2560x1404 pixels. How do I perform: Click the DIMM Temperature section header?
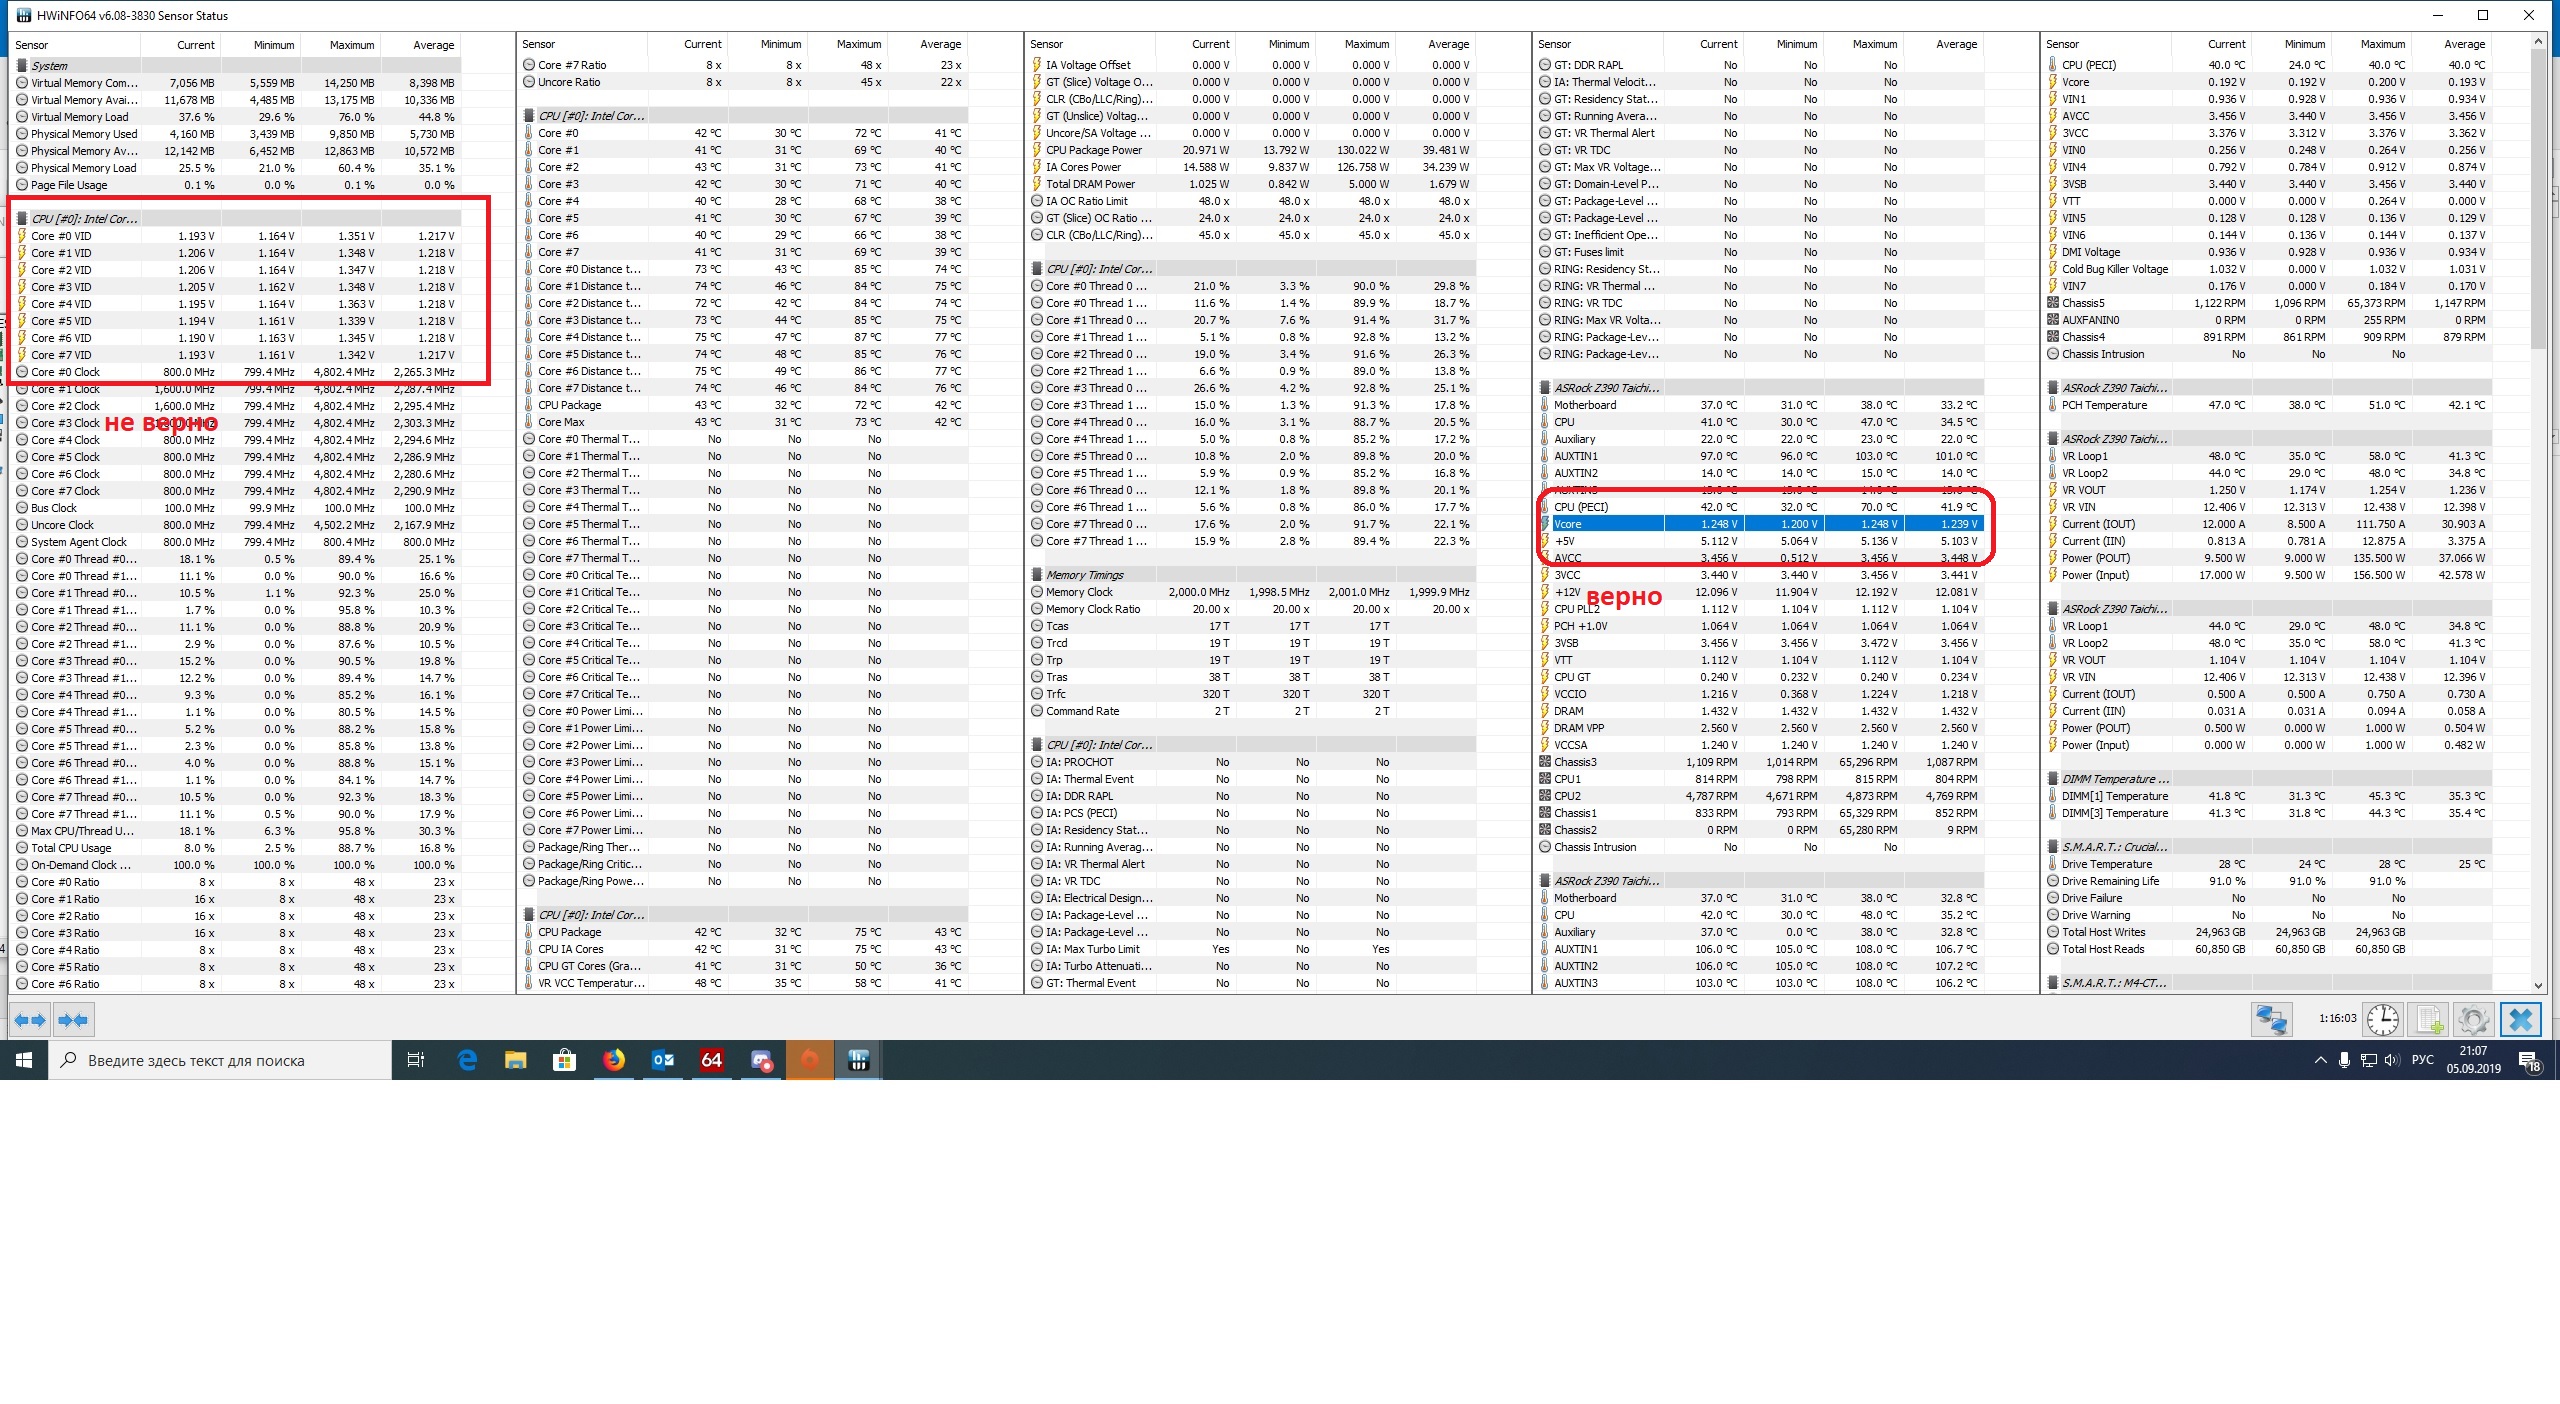[x=2114, y=779]
